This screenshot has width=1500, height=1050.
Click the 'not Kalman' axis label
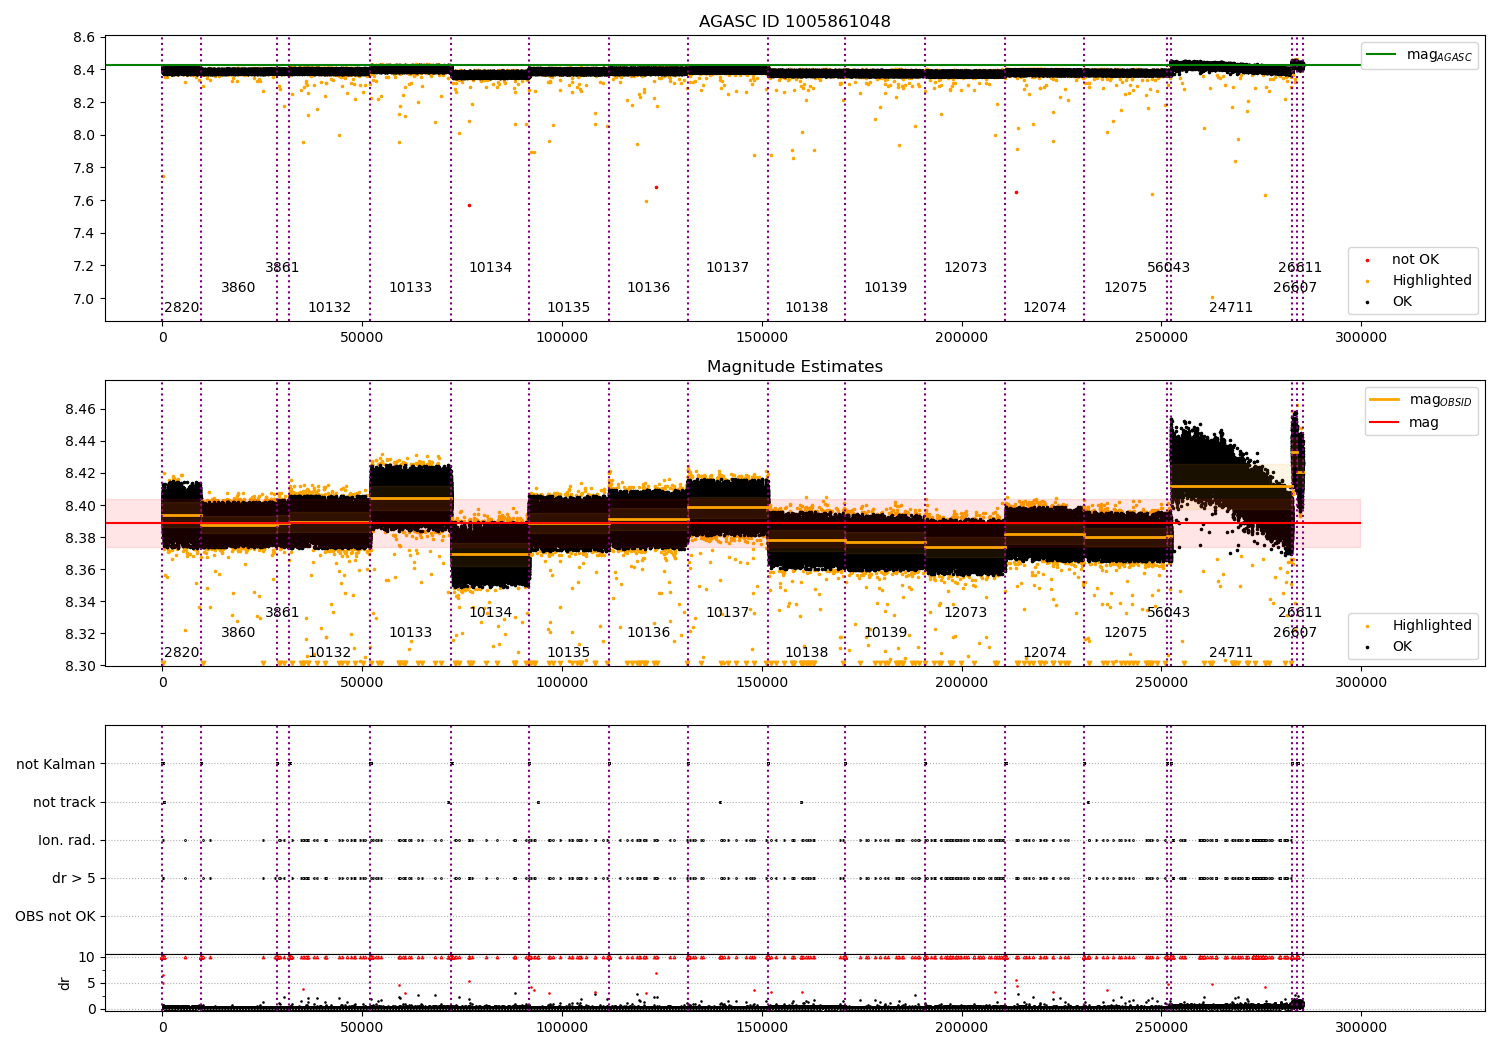coord(56,765)
